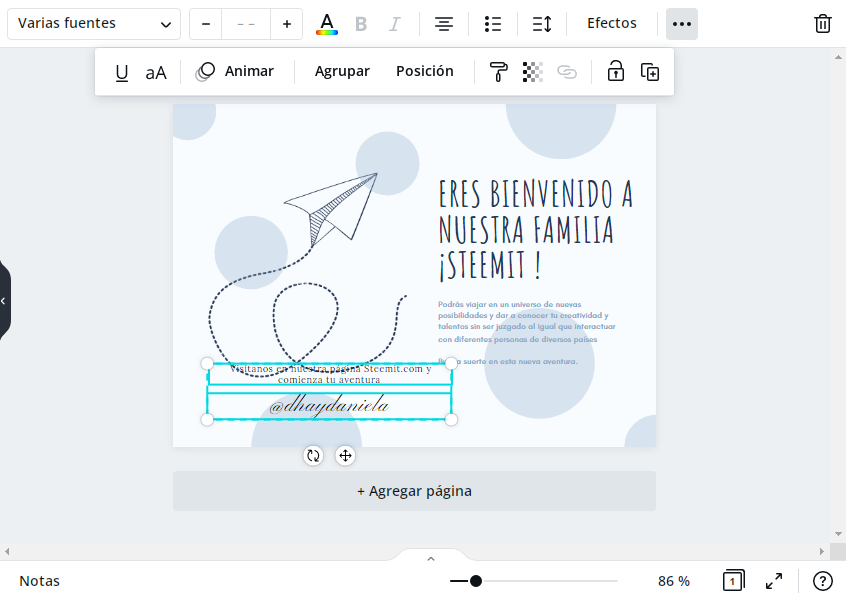
Task: Select the @dhaydaniela signature text
Action: (329, 406)
